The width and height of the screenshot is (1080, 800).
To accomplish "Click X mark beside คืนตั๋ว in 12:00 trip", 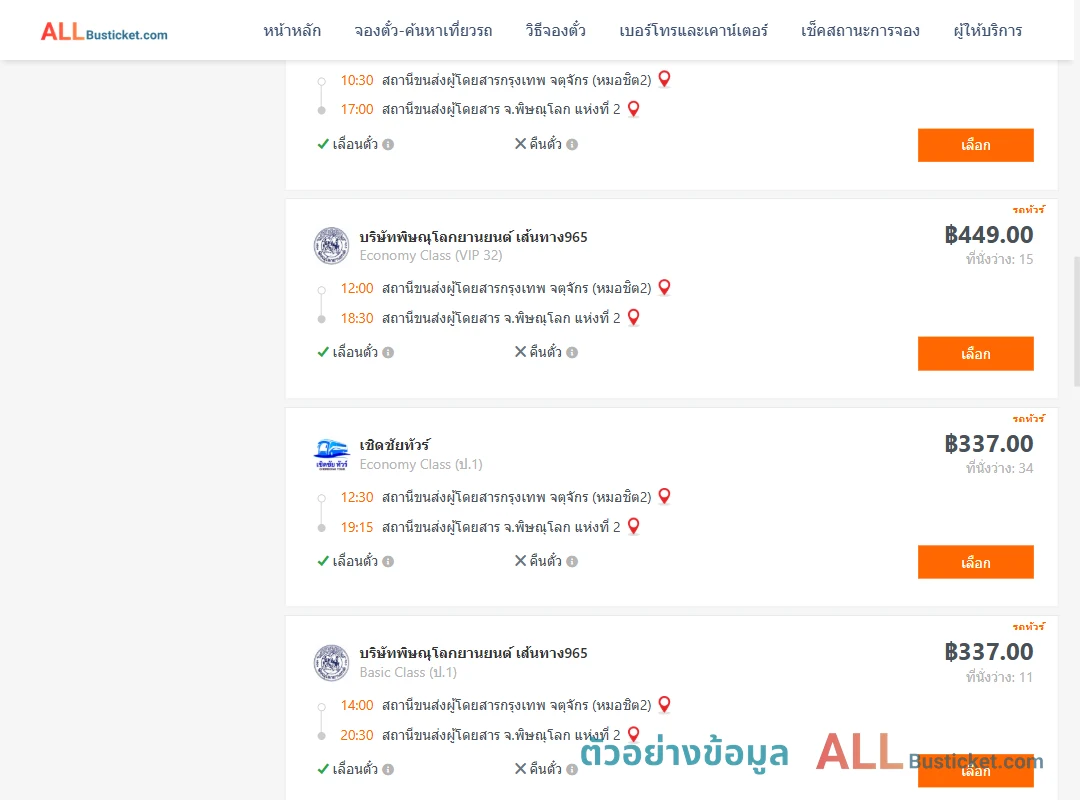I will (521, 352).
